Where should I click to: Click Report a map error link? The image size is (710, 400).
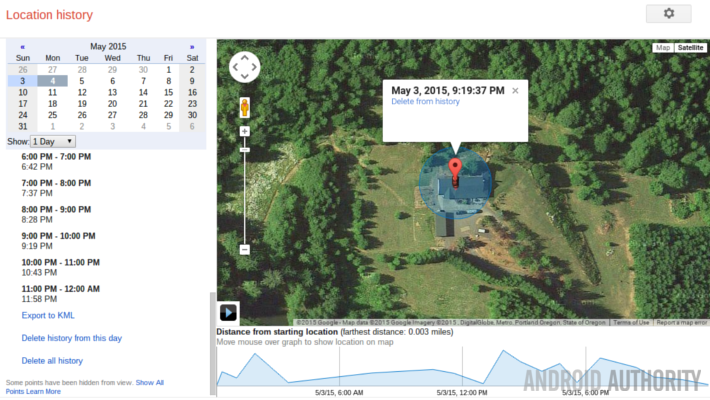(x=681, y=323)
